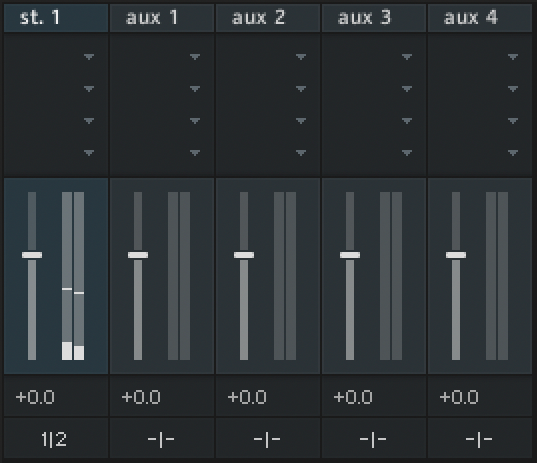Open fourth insert slot dropdown on aux 3

407,153
